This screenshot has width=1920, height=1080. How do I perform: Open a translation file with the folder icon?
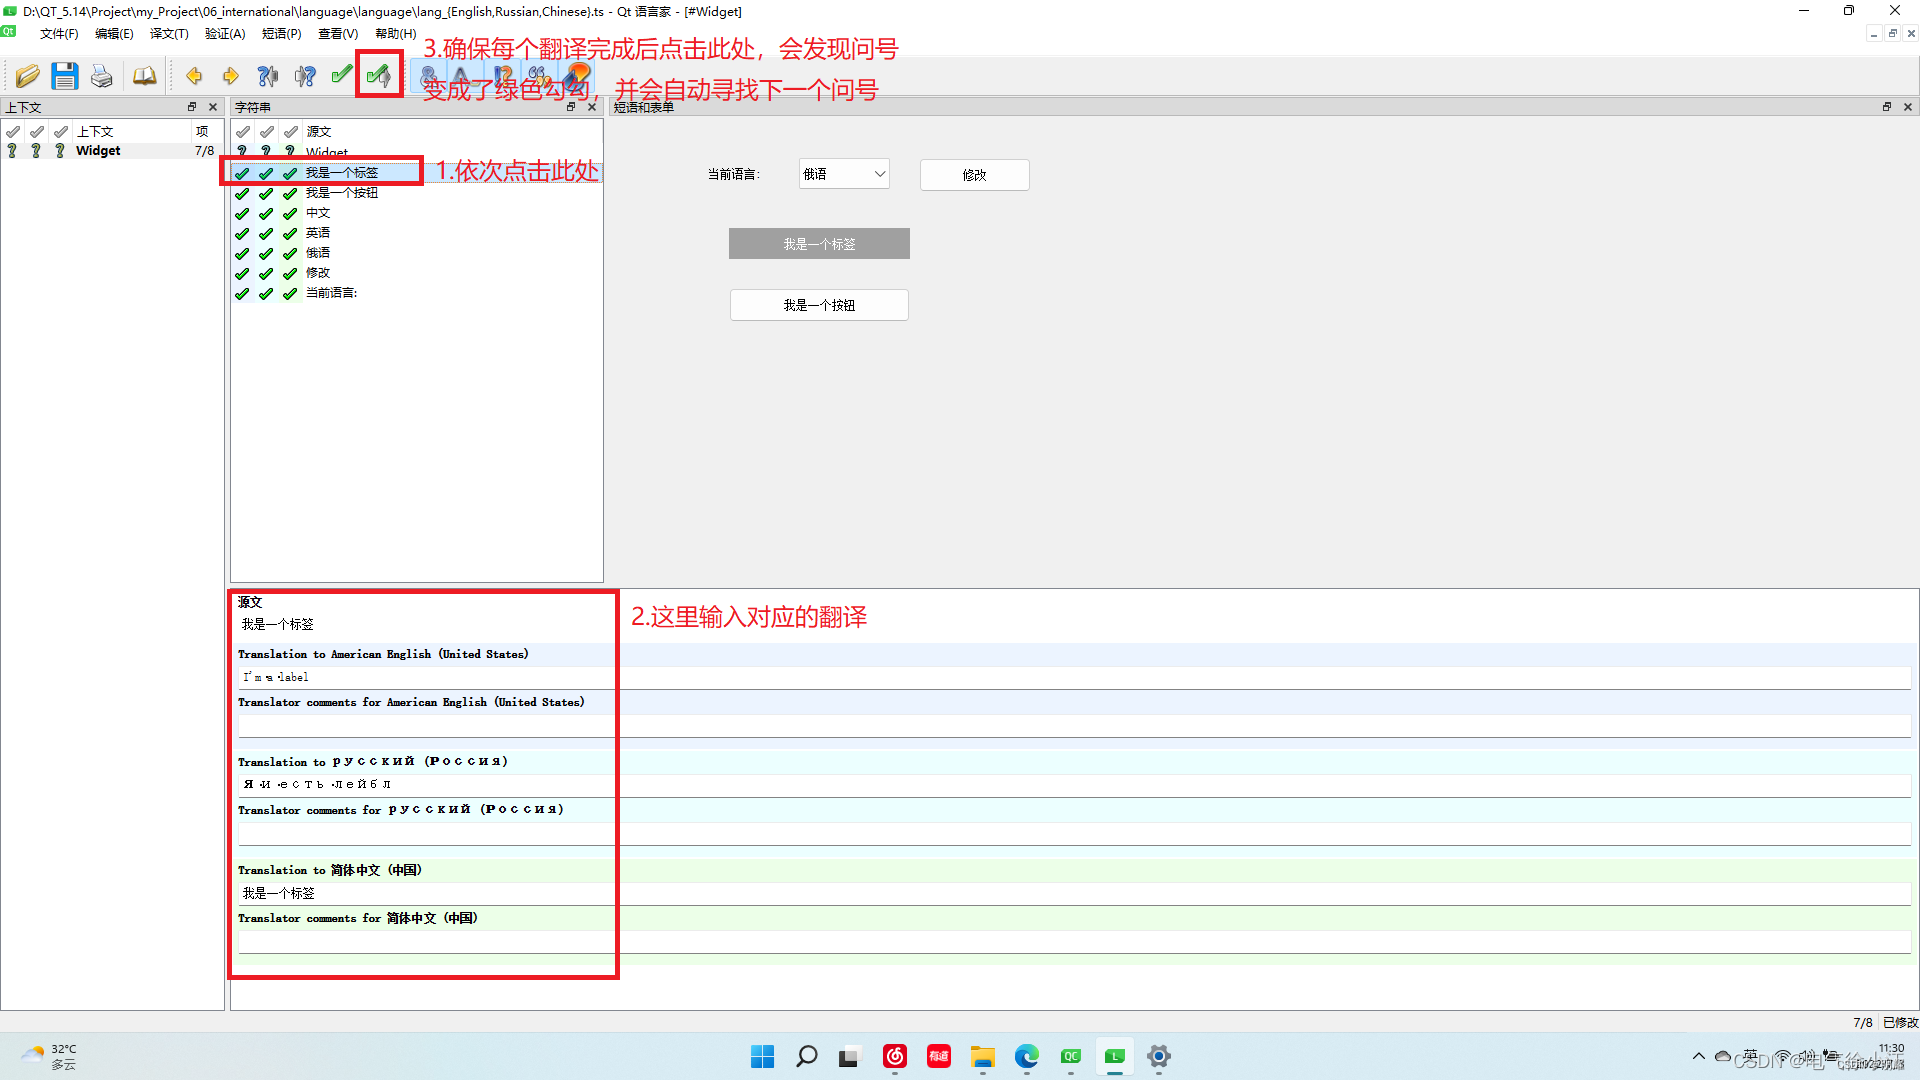tap(27, 75)
